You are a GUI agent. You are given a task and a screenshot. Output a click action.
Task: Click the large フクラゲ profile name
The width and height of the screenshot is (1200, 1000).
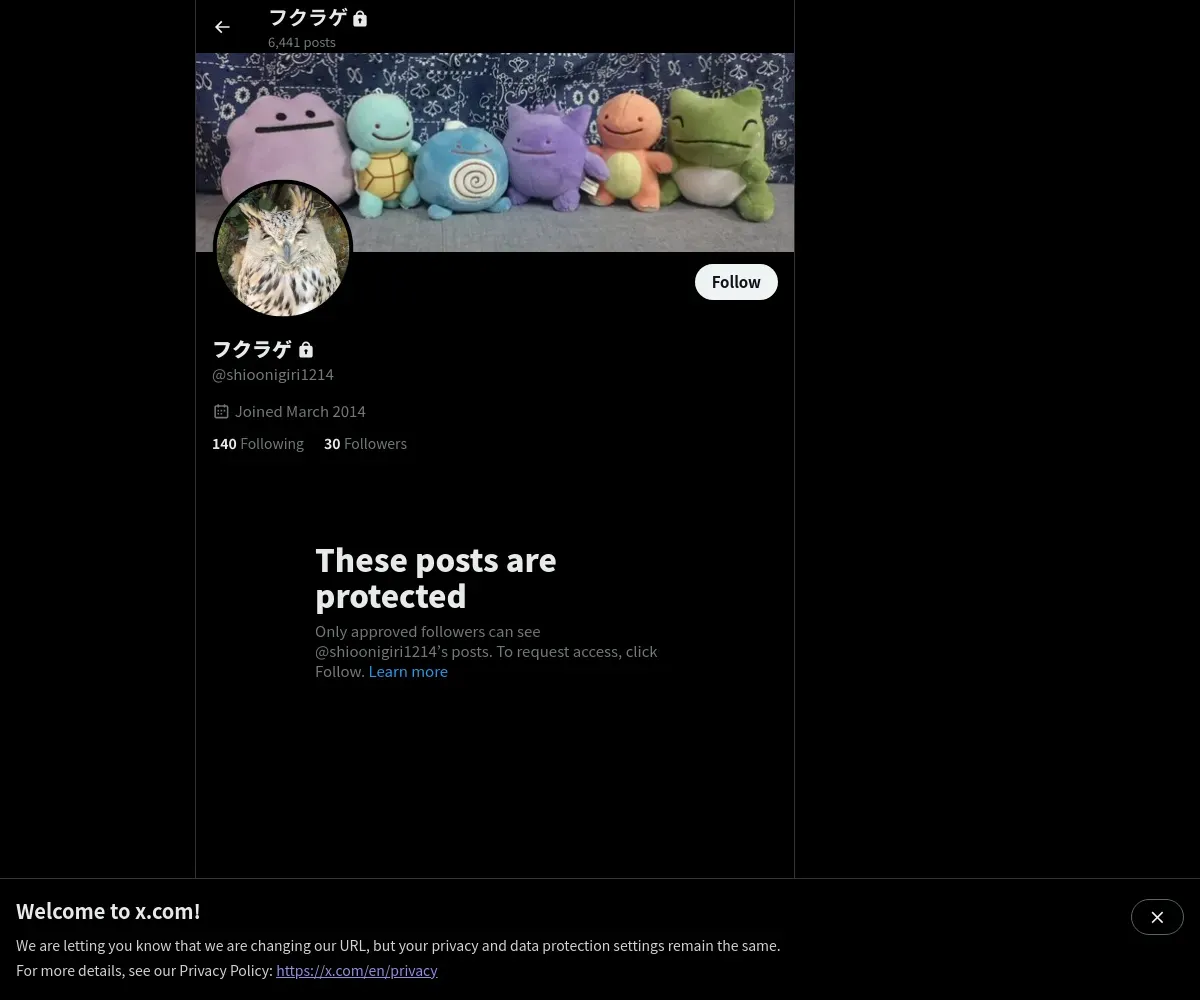[x=252, y=349]
